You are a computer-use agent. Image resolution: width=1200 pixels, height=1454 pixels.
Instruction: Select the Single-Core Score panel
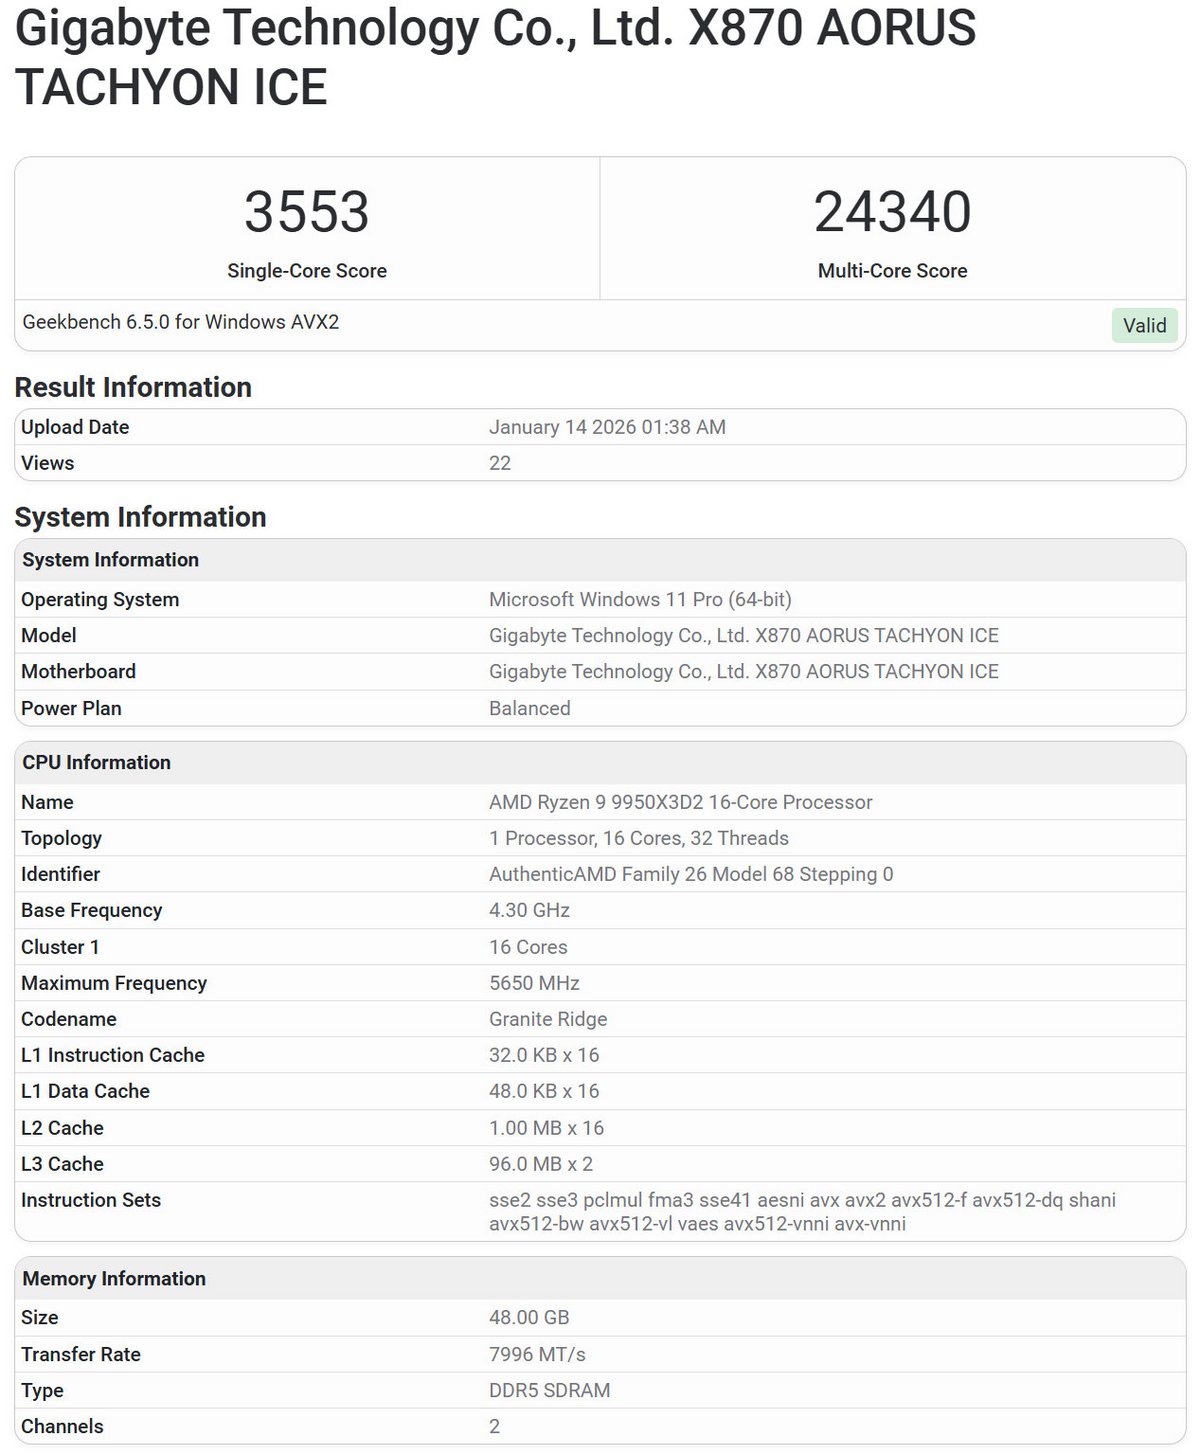pyautogui.click(x=306, y=228)
